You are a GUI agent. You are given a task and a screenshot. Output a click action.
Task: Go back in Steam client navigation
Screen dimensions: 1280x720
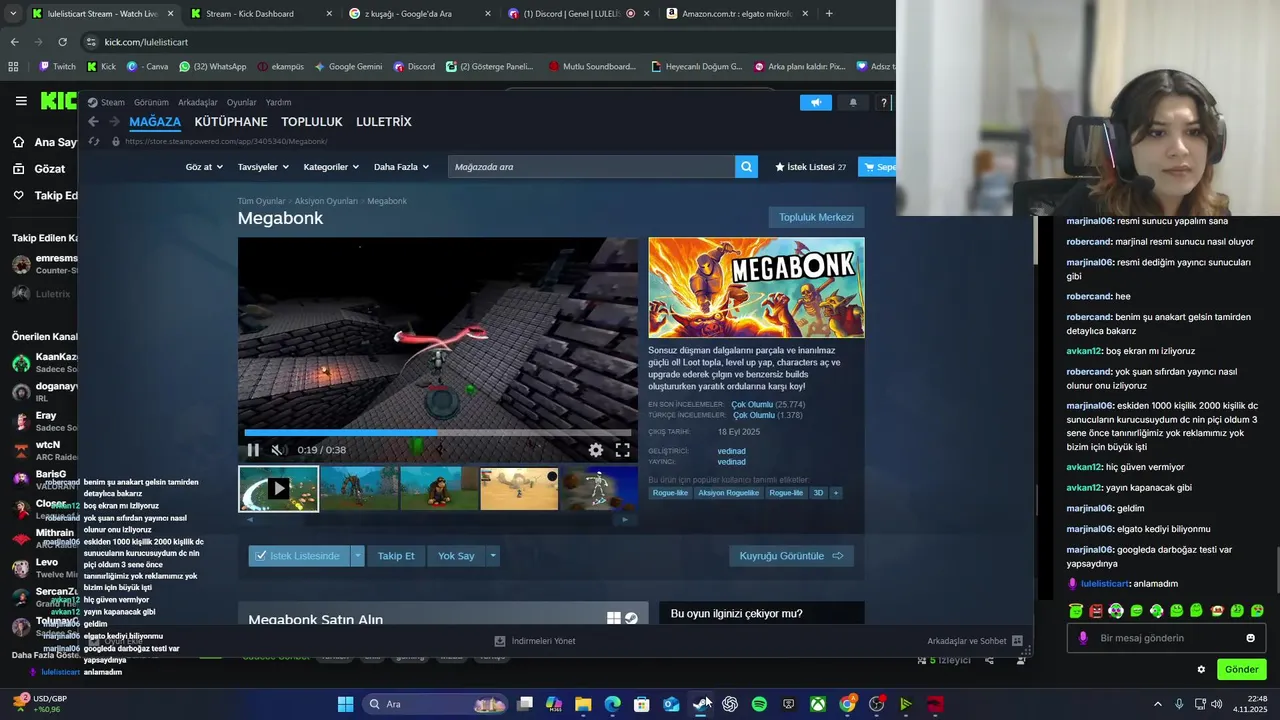point(93,121)
